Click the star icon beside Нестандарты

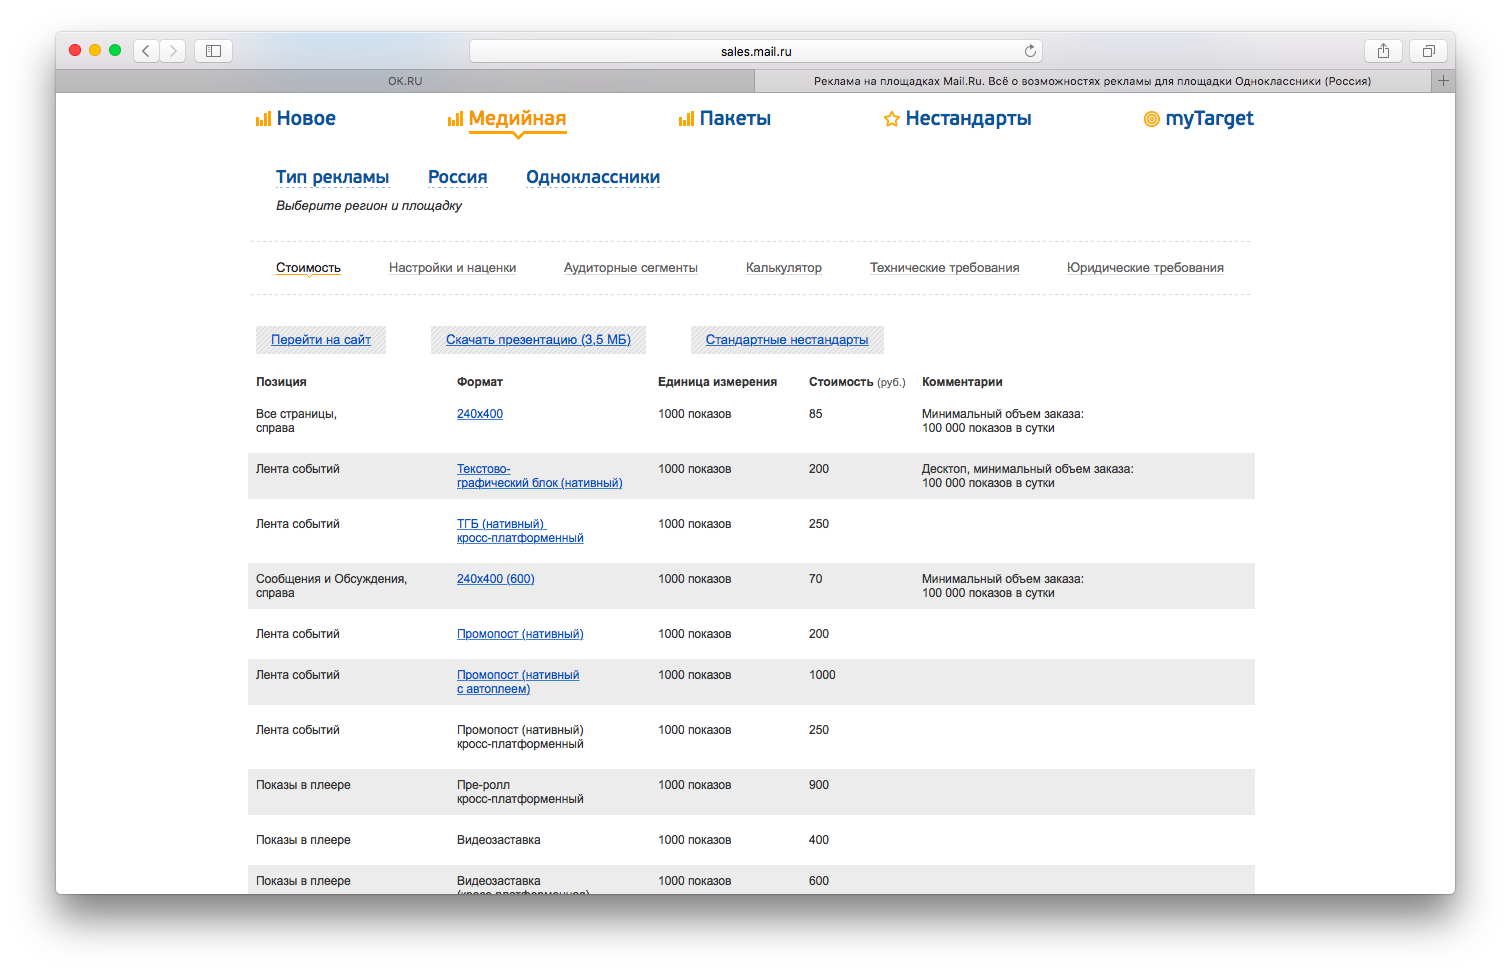point(891,119)
